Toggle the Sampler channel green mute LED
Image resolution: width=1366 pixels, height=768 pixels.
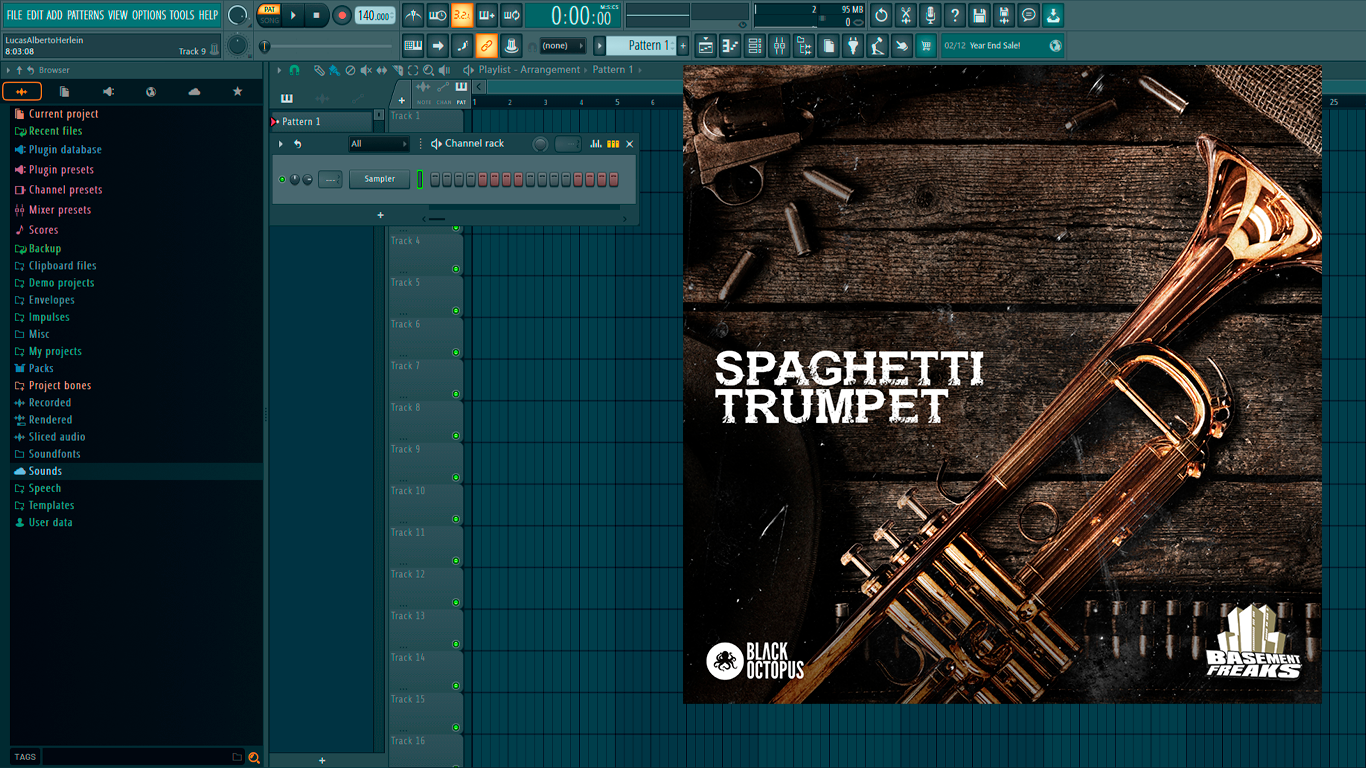coord(282,179)
